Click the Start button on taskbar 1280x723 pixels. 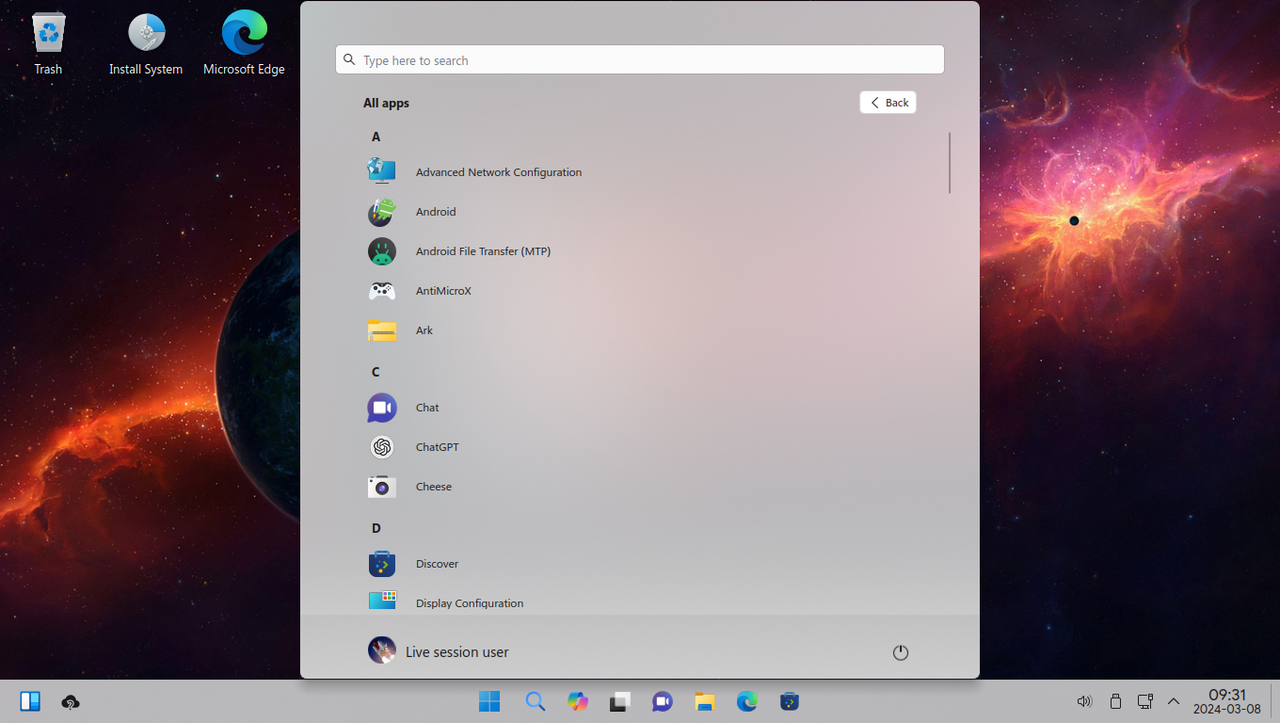(x=489, y=701)
